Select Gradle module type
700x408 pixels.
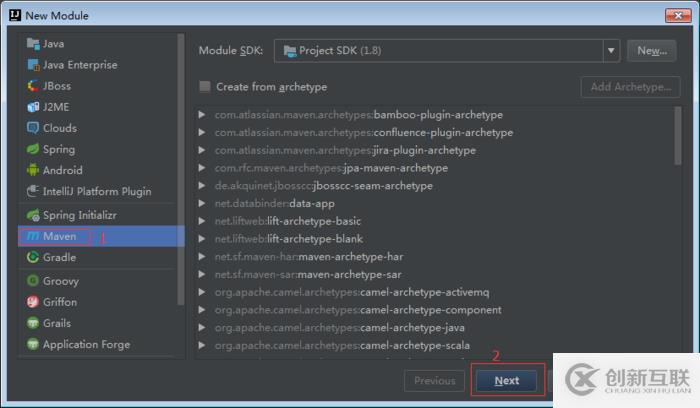point(97,257)
